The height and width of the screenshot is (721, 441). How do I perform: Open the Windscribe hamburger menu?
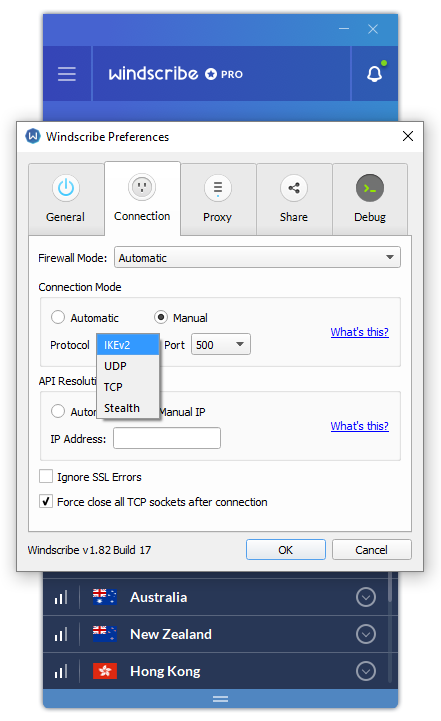67,74
